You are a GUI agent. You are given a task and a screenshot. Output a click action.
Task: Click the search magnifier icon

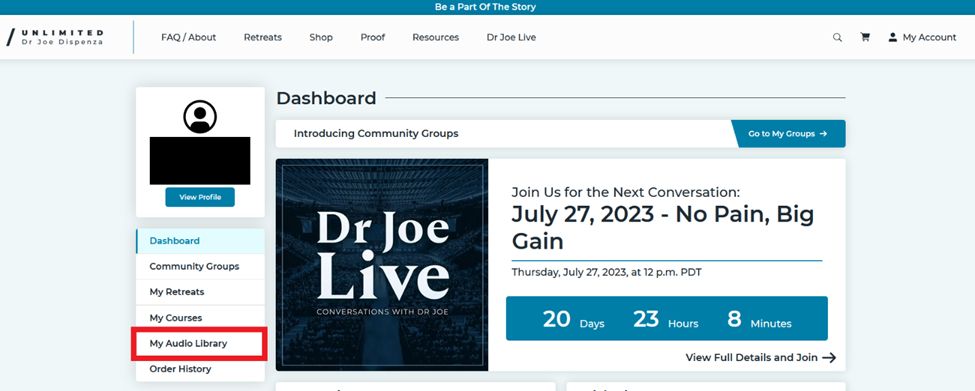tap(838, 37)
